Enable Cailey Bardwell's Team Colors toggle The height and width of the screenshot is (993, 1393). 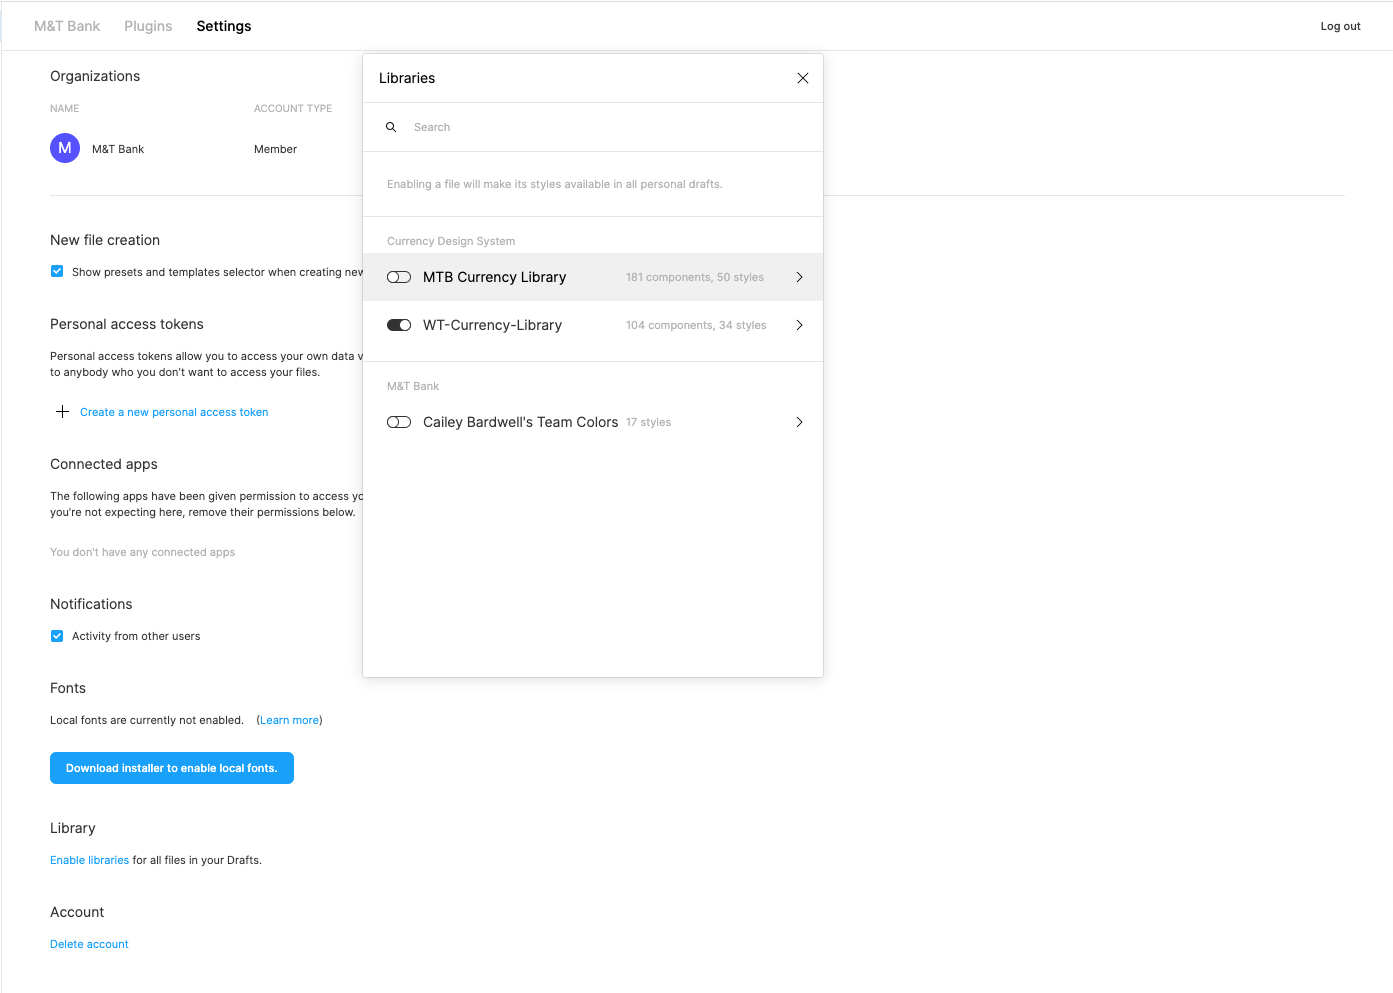tap(399, 422)
